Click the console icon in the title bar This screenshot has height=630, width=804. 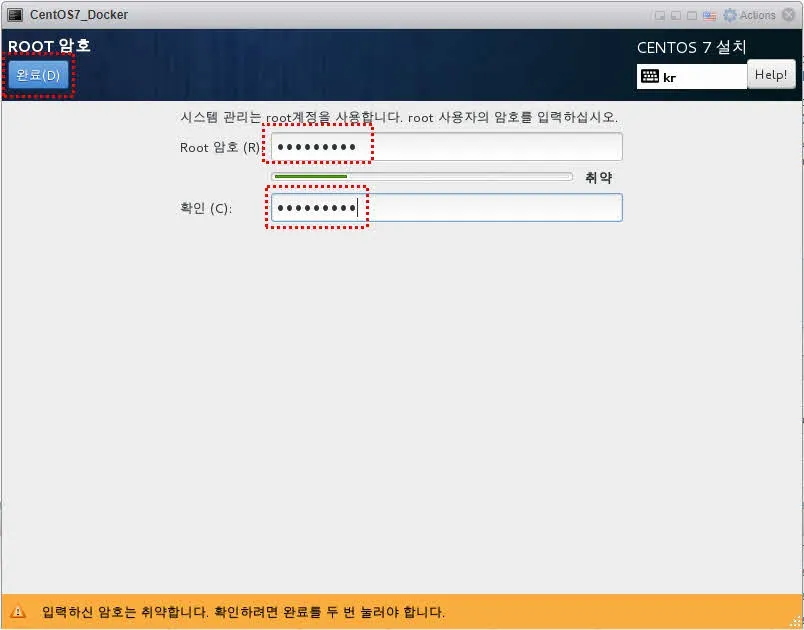[x=15, y=15]
